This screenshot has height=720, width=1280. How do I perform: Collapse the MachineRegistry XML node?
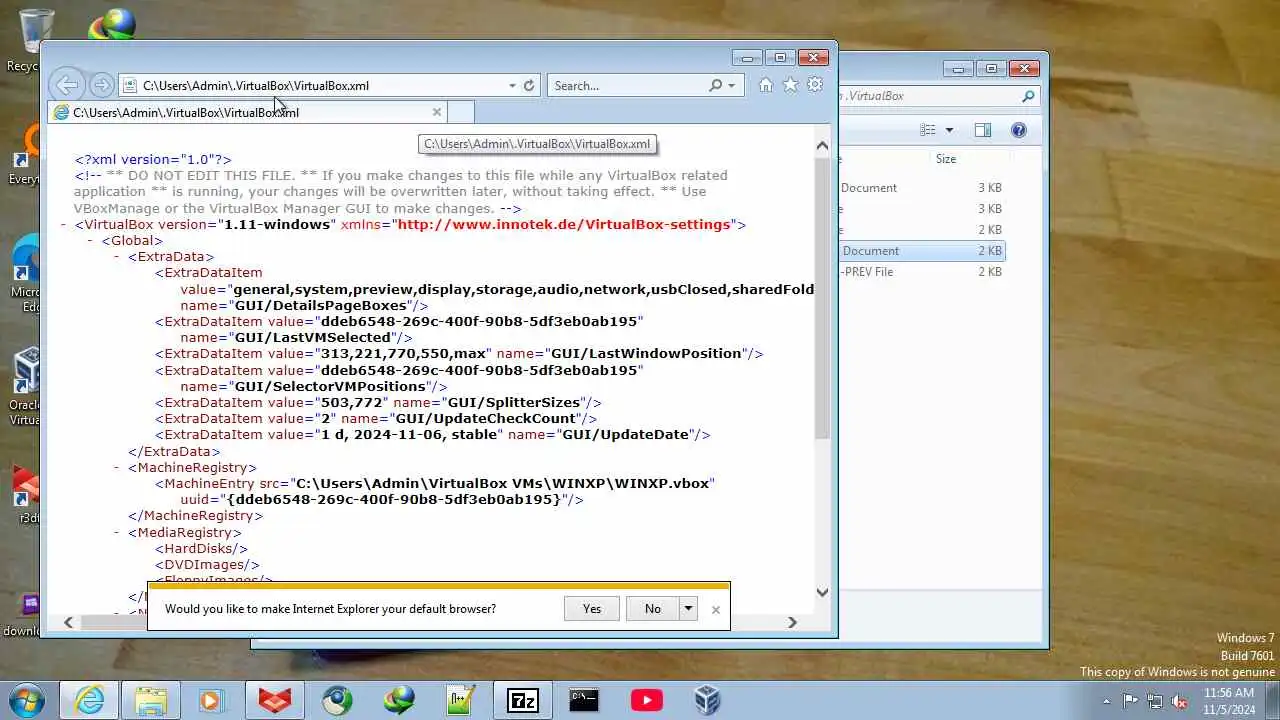coord(118,468)
